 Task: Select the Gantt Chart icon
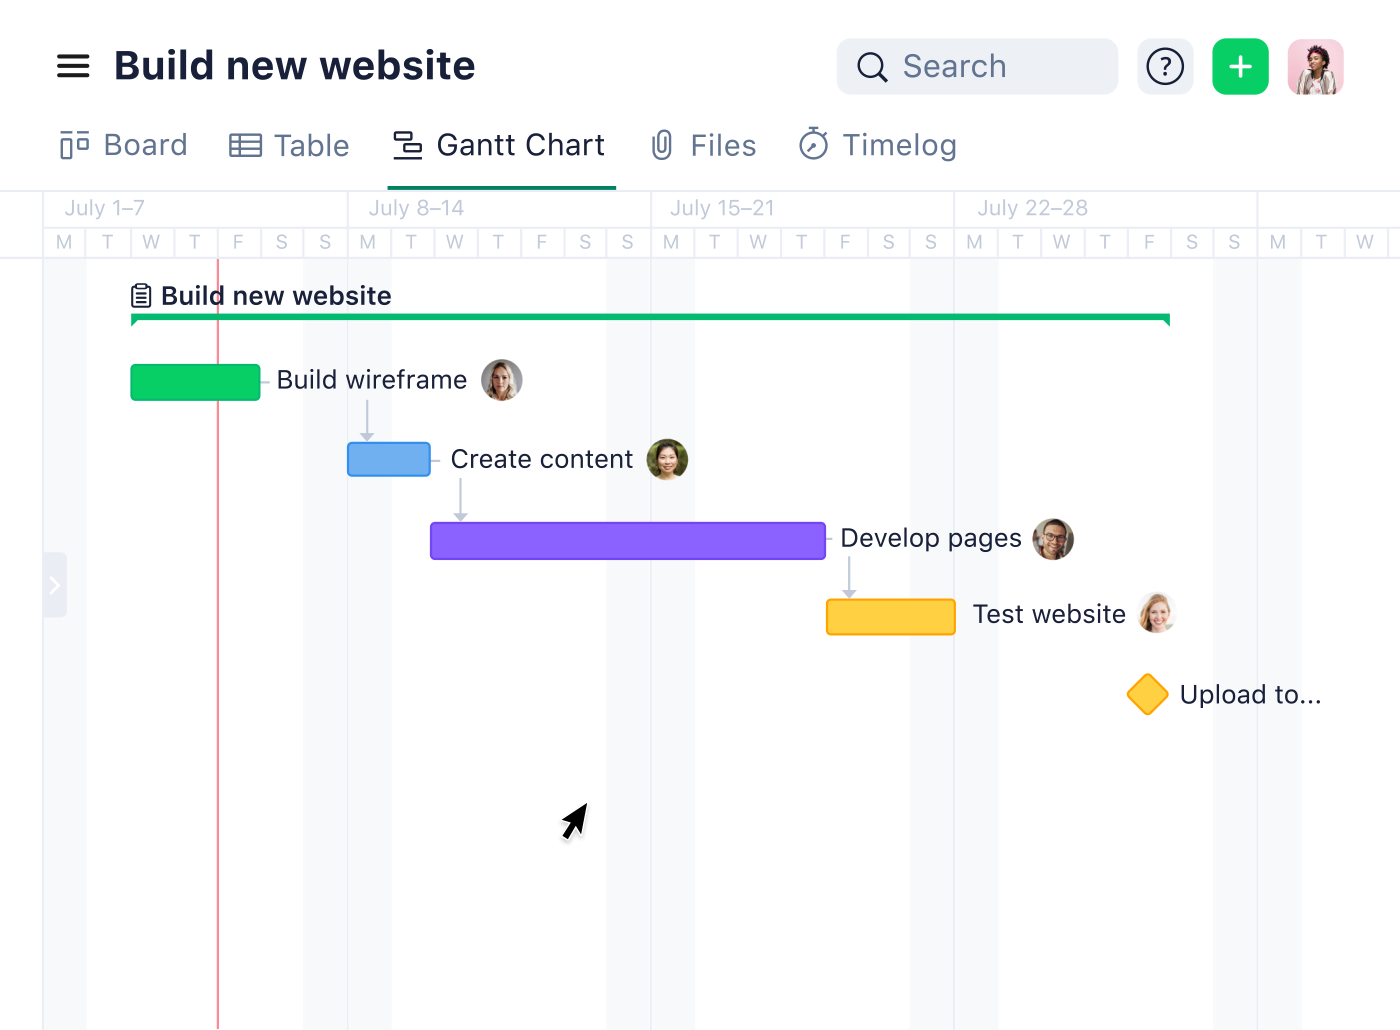(407, 145)
